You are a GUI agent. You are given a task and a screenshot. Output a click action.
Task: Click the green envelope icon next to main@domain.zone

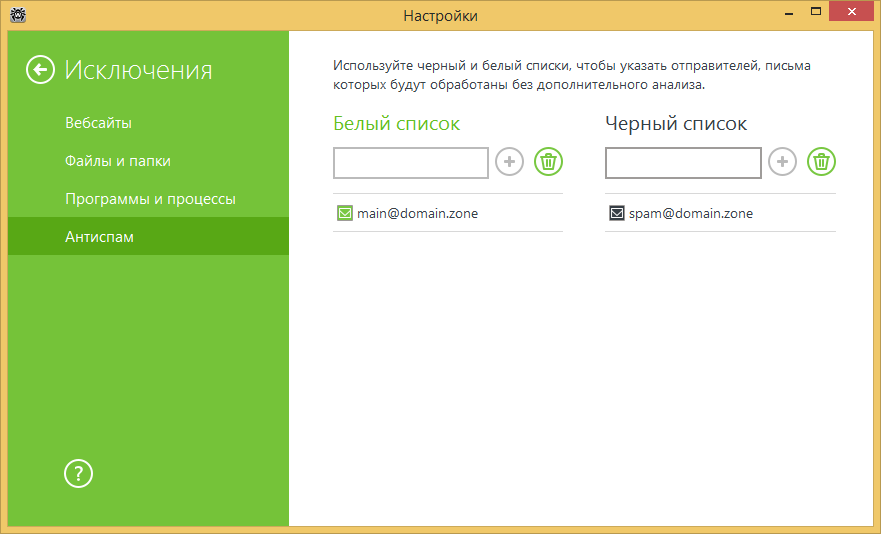pos(344,213)
